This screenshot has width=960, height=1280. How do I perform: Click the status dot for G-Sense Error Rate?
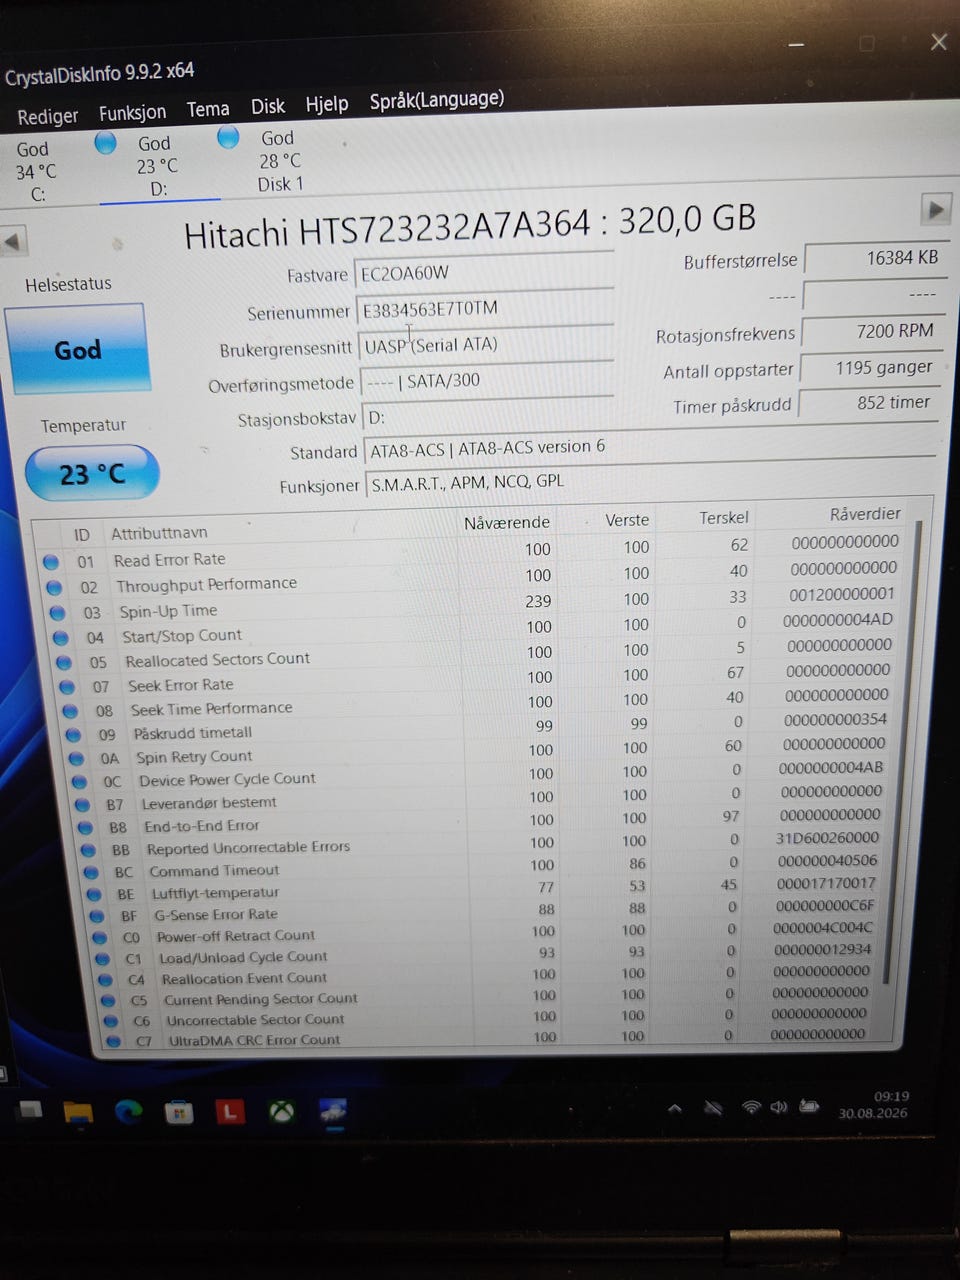tap(97, 916)
